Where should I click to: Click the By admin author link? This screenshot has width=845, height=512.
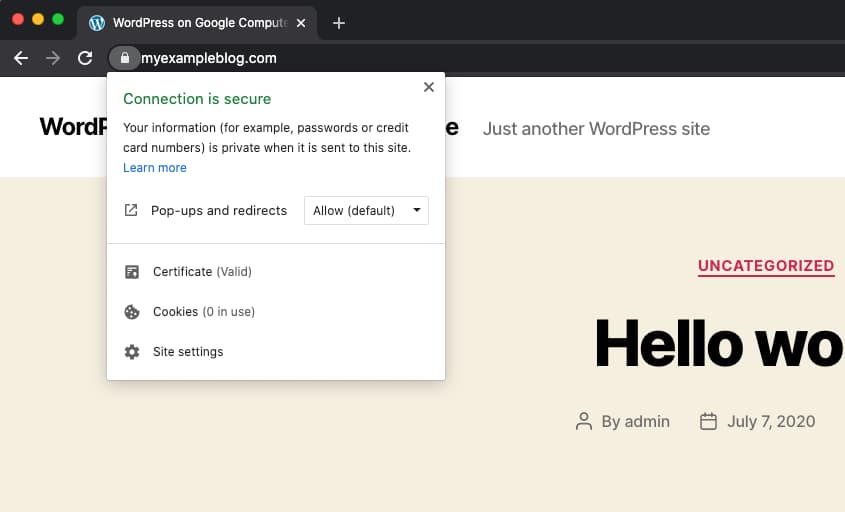coord(635,421)
